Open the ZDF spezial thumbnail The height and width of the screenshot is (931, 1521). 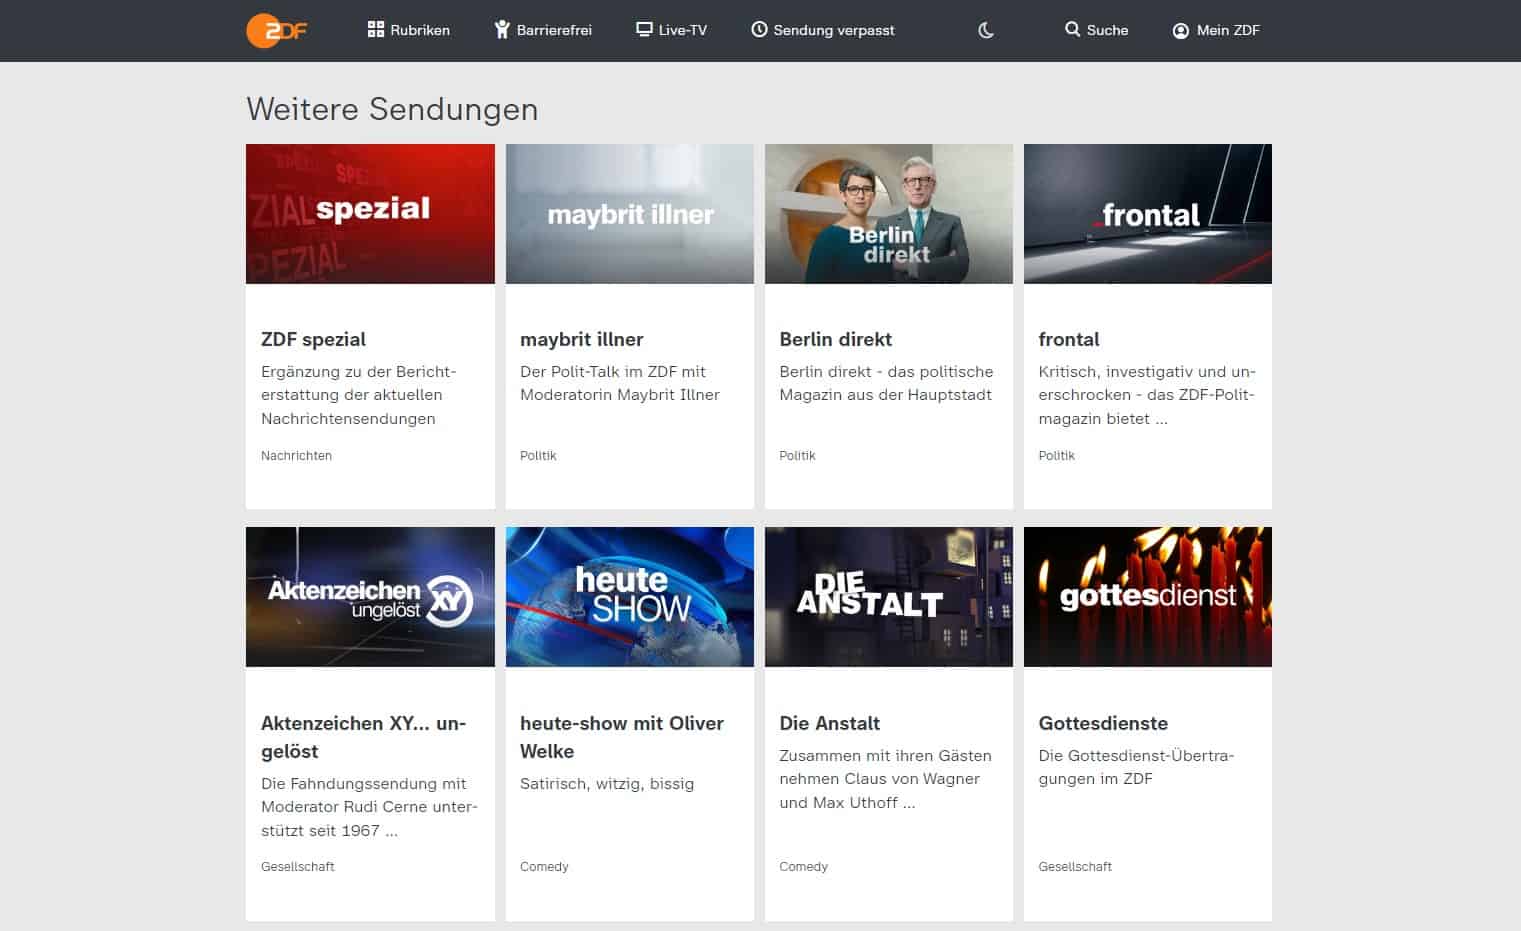coord(370,214)
